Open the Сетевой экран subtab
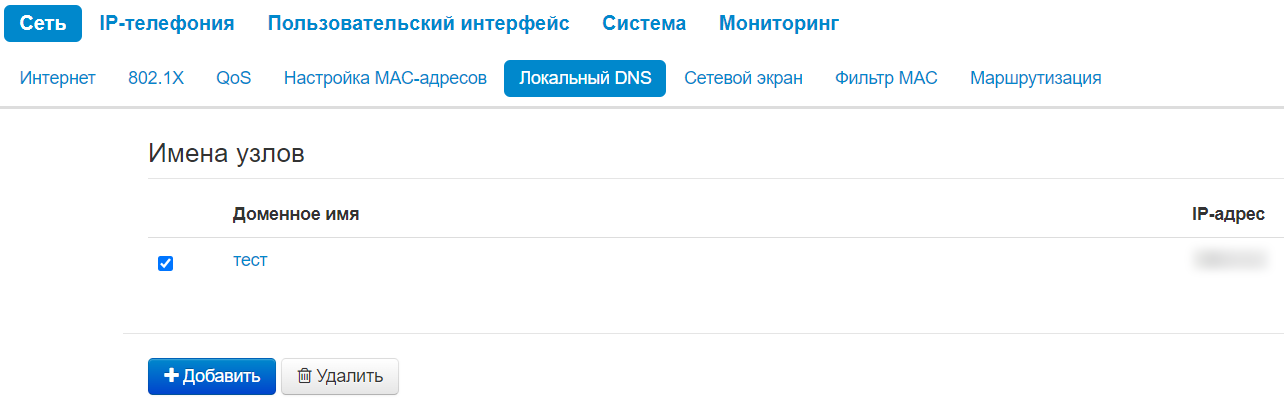1284x411 pixels. point(743,78)
